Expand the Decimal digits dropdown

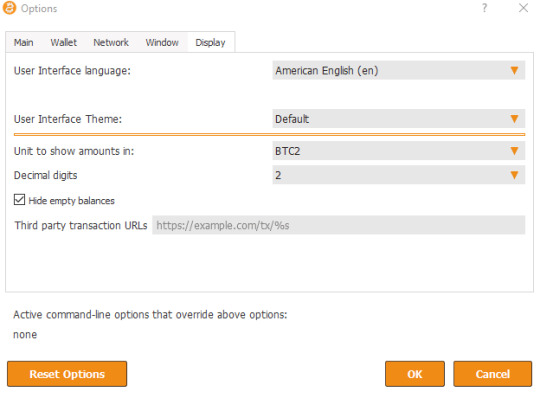[x=399, y=175]
